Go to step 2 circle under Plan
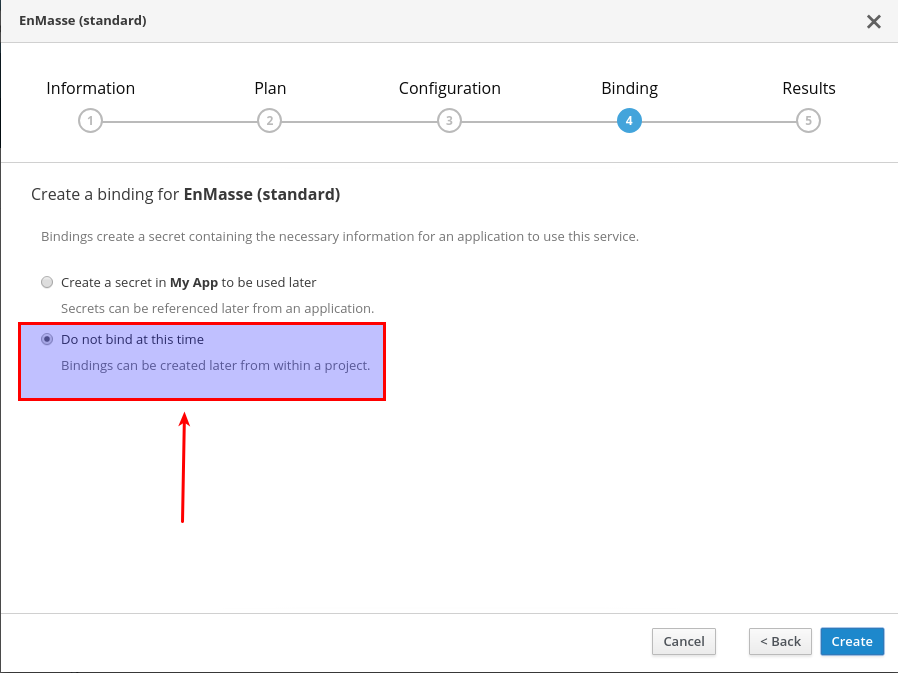Screen dimensions: 898x673 [x=270, y=121]
